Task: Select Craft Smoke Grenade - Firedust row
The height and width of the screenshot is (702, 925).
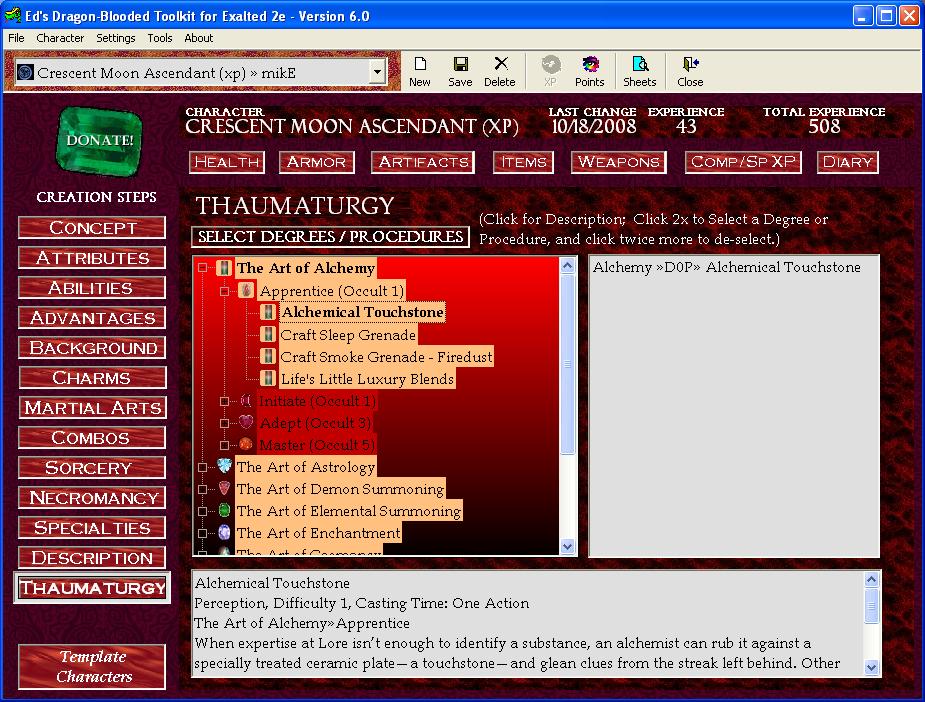Action: (386, 357)
